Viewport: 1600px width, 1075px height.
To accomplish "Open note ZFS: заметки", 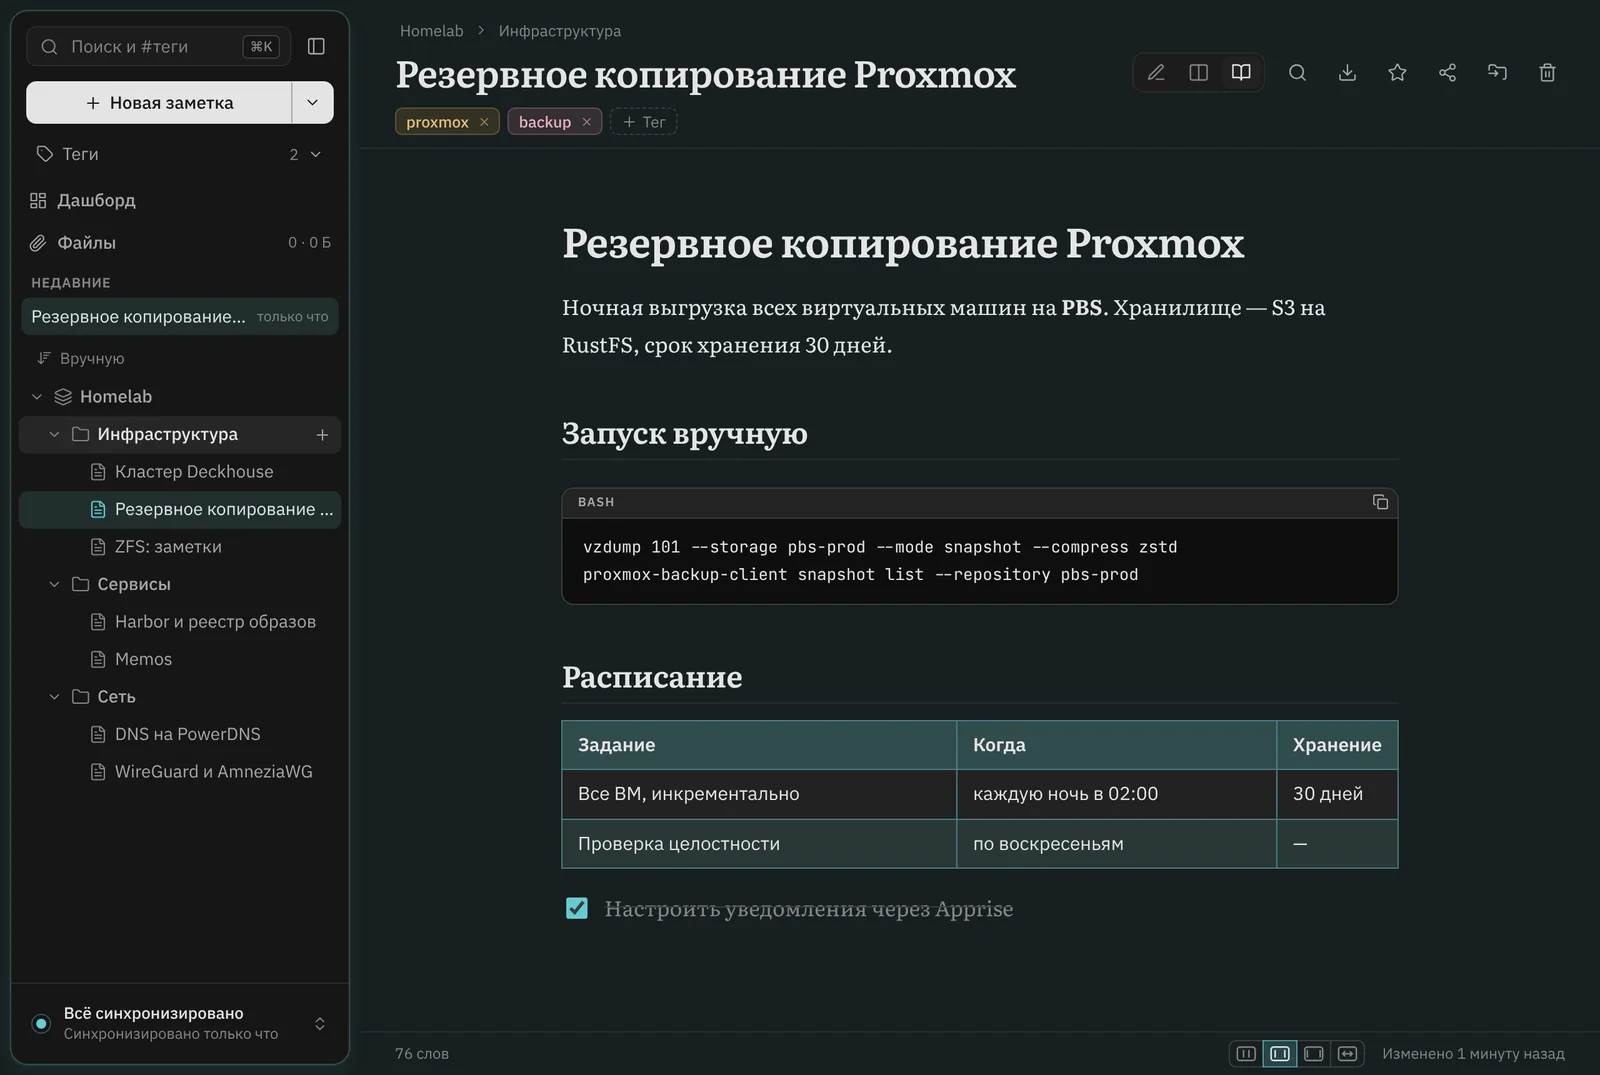I will click(180, 547).
